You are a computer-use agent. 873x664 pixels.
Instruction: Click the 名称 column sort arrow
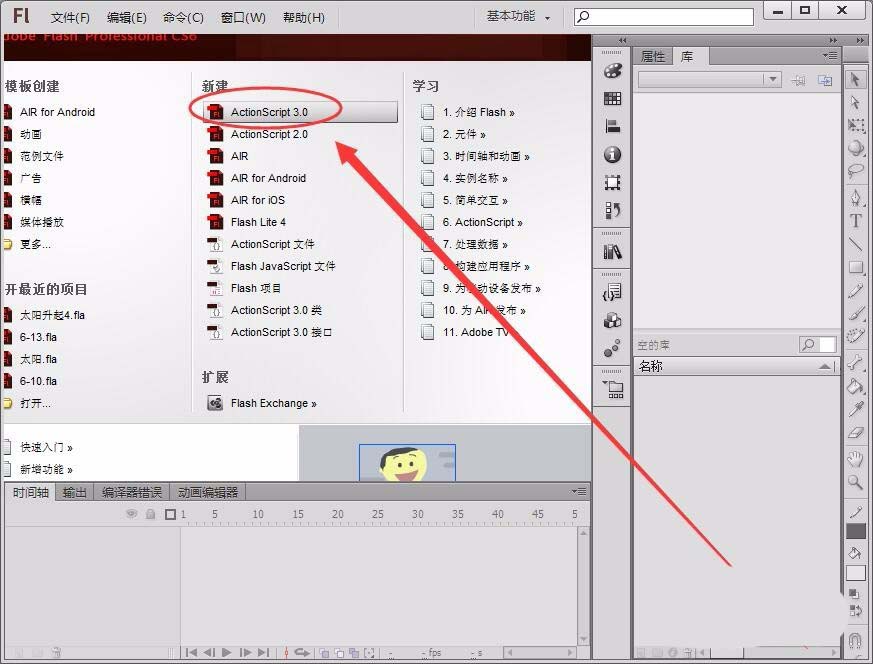tap(825, 366)
